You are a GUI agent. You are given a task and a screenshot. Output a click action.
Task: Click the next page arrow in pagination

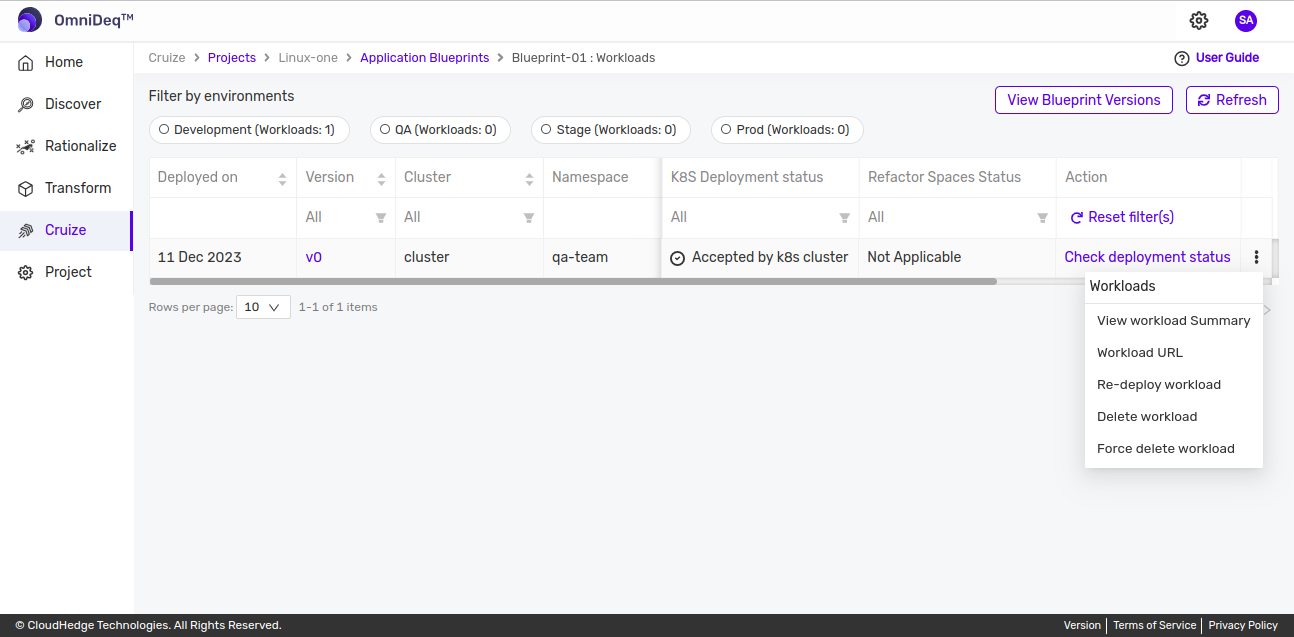pos(1267,310)
